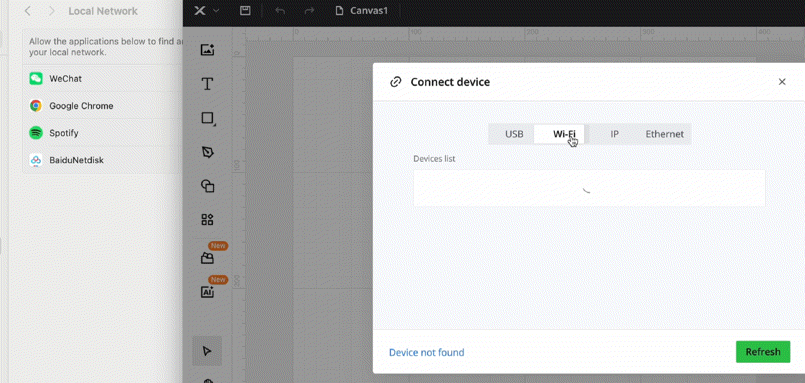Open the combine shapes tool
Viewport: 805px width, 383px height.
[x=207, y=186]
